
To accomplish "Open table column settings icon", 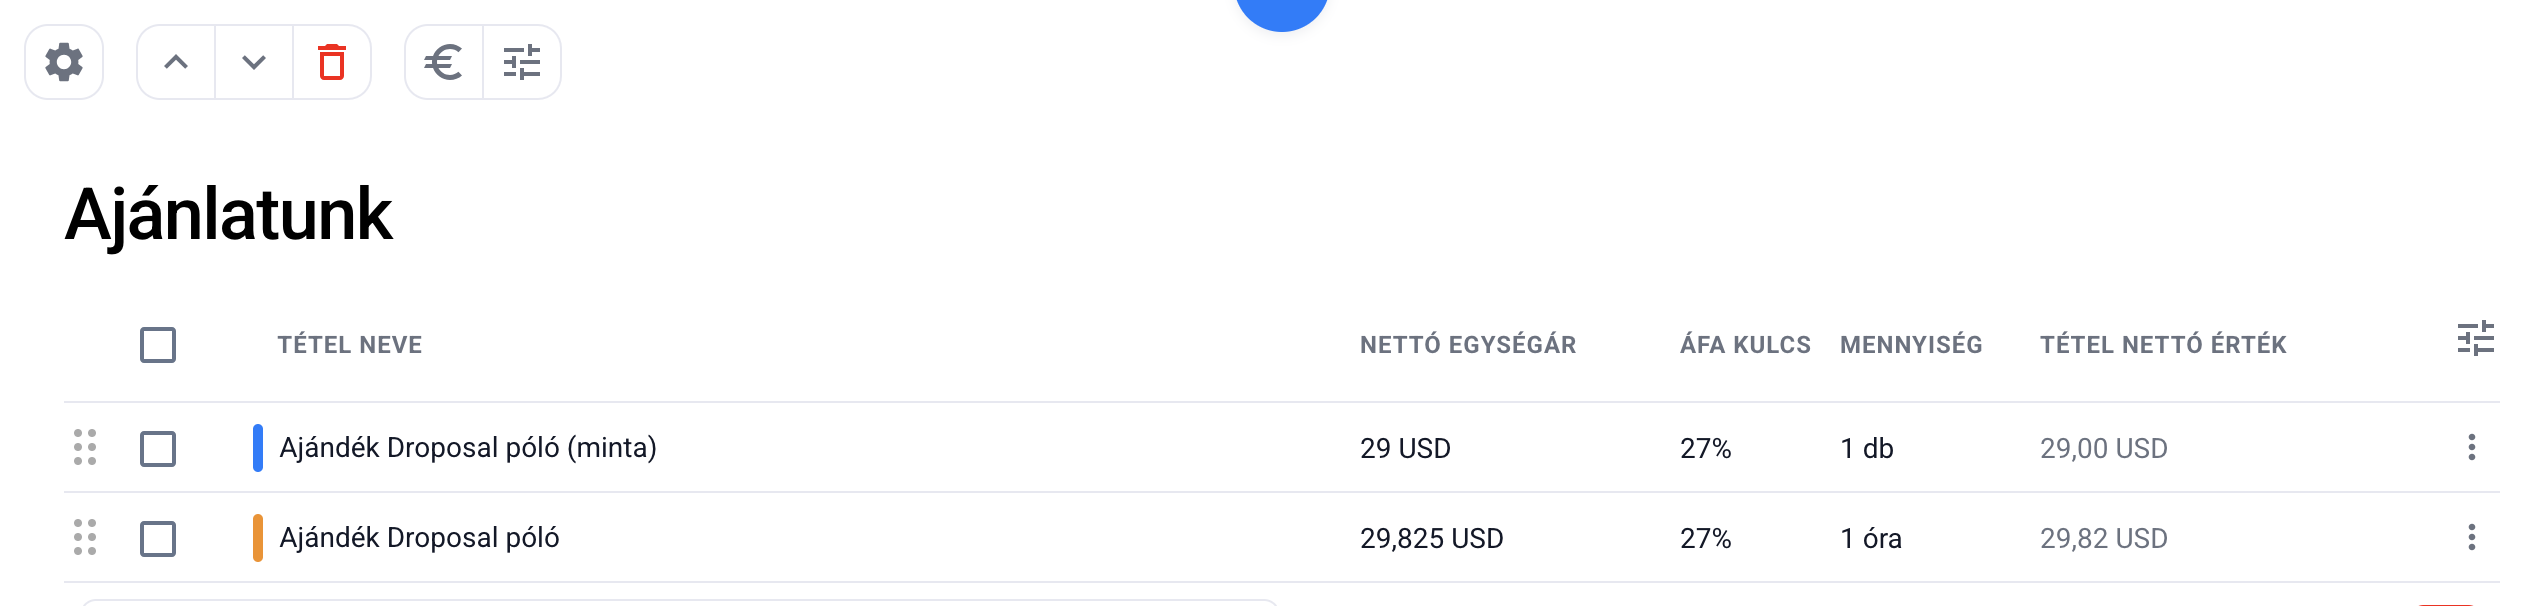I will 2475,339.
